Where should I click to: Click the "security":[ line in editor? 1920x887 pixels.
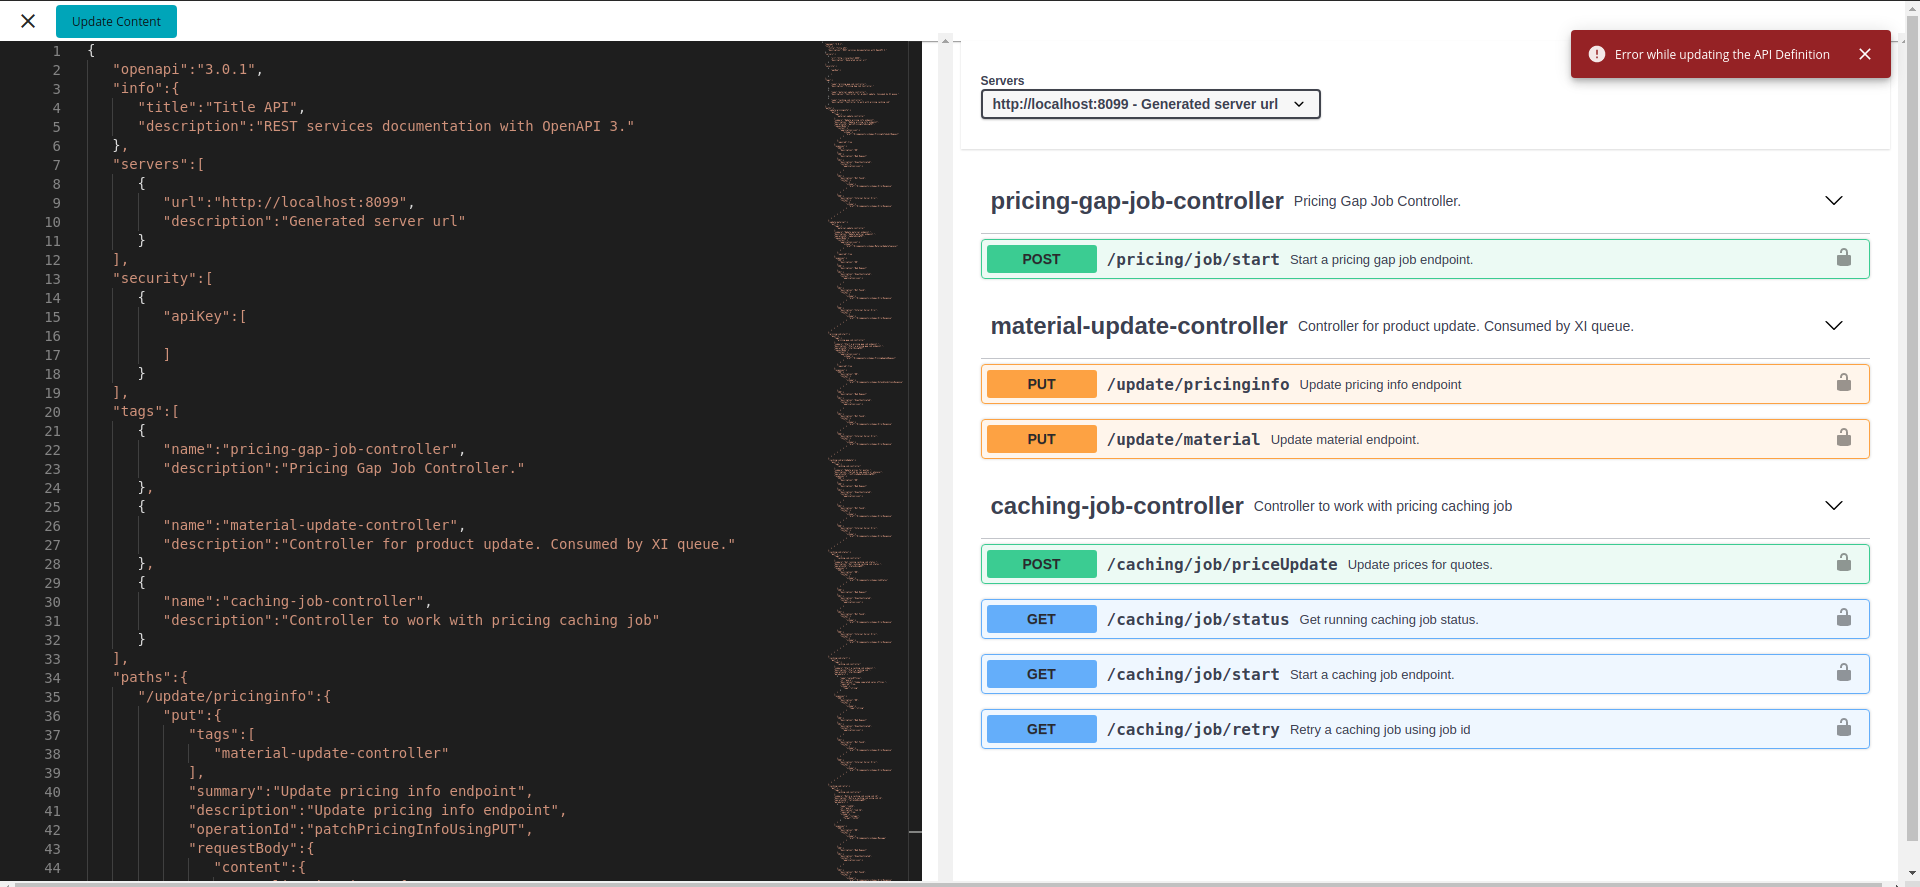click(163, 278)
